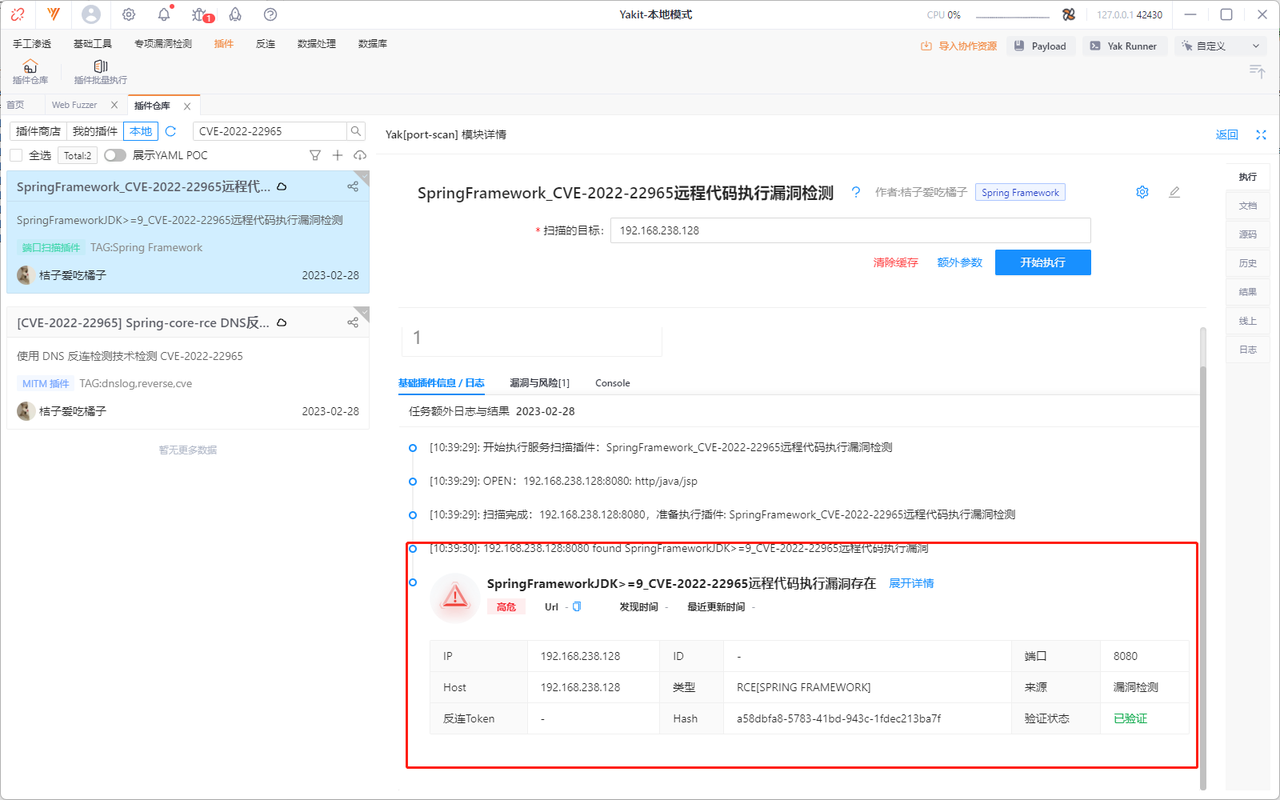Click the engine status icon beside CPU meter
This screenshot has height=800, width=1280.
(1068, 15)
